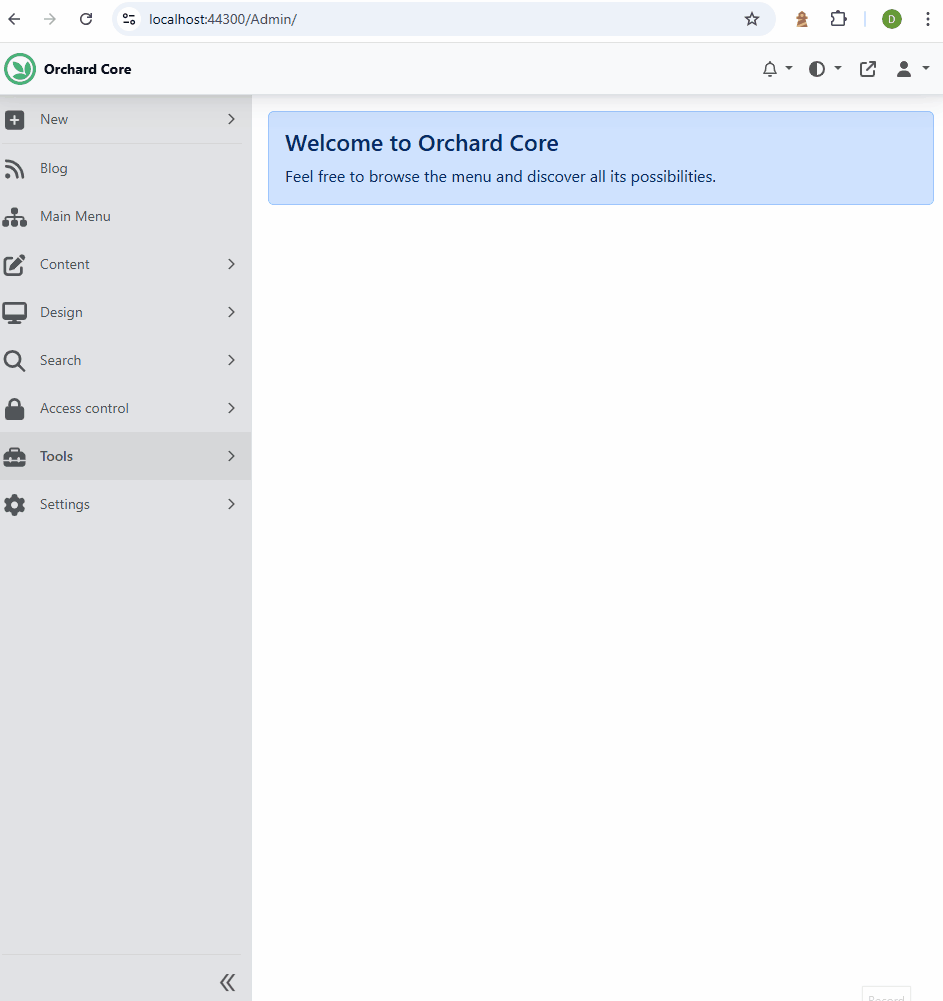Select the Content menu label
This screenshot has height=1001, width=943.
[x=64, y=264]
